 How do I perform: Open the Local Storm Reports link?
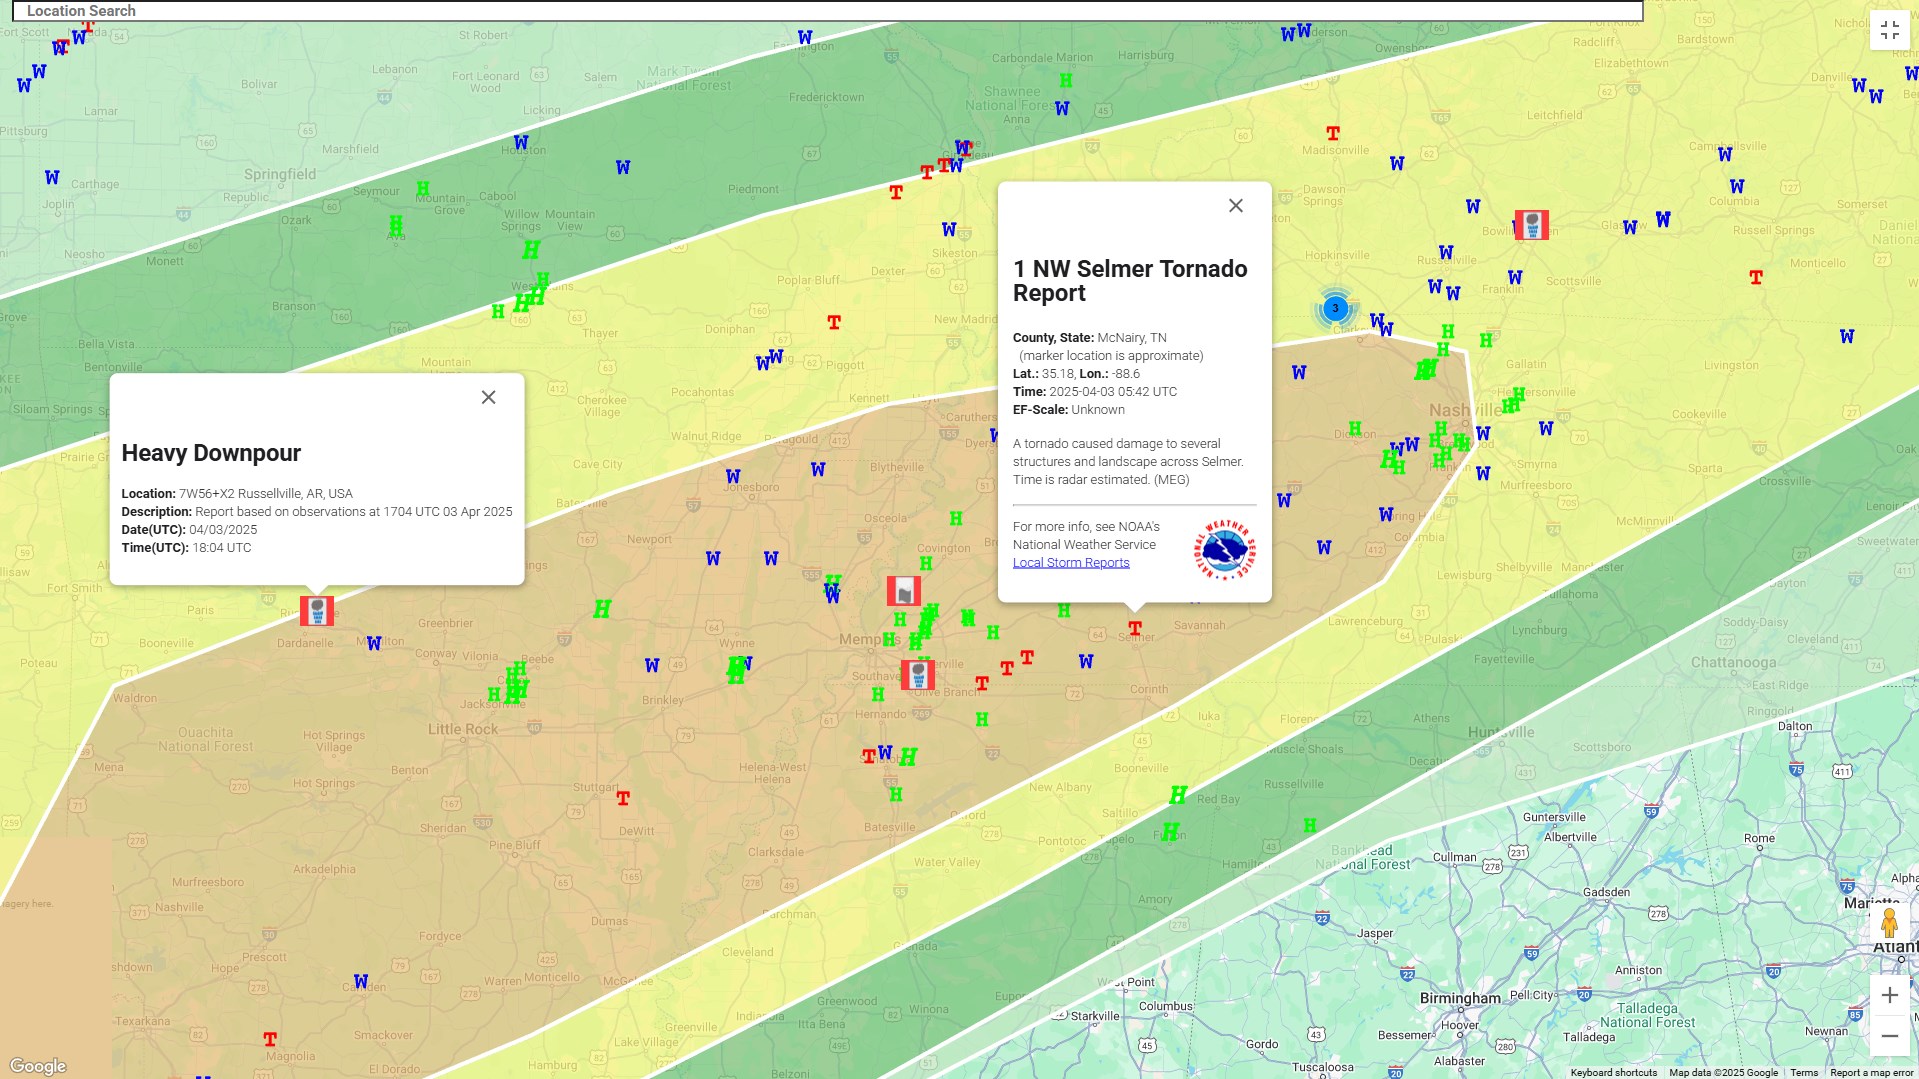coord(1070,562)
